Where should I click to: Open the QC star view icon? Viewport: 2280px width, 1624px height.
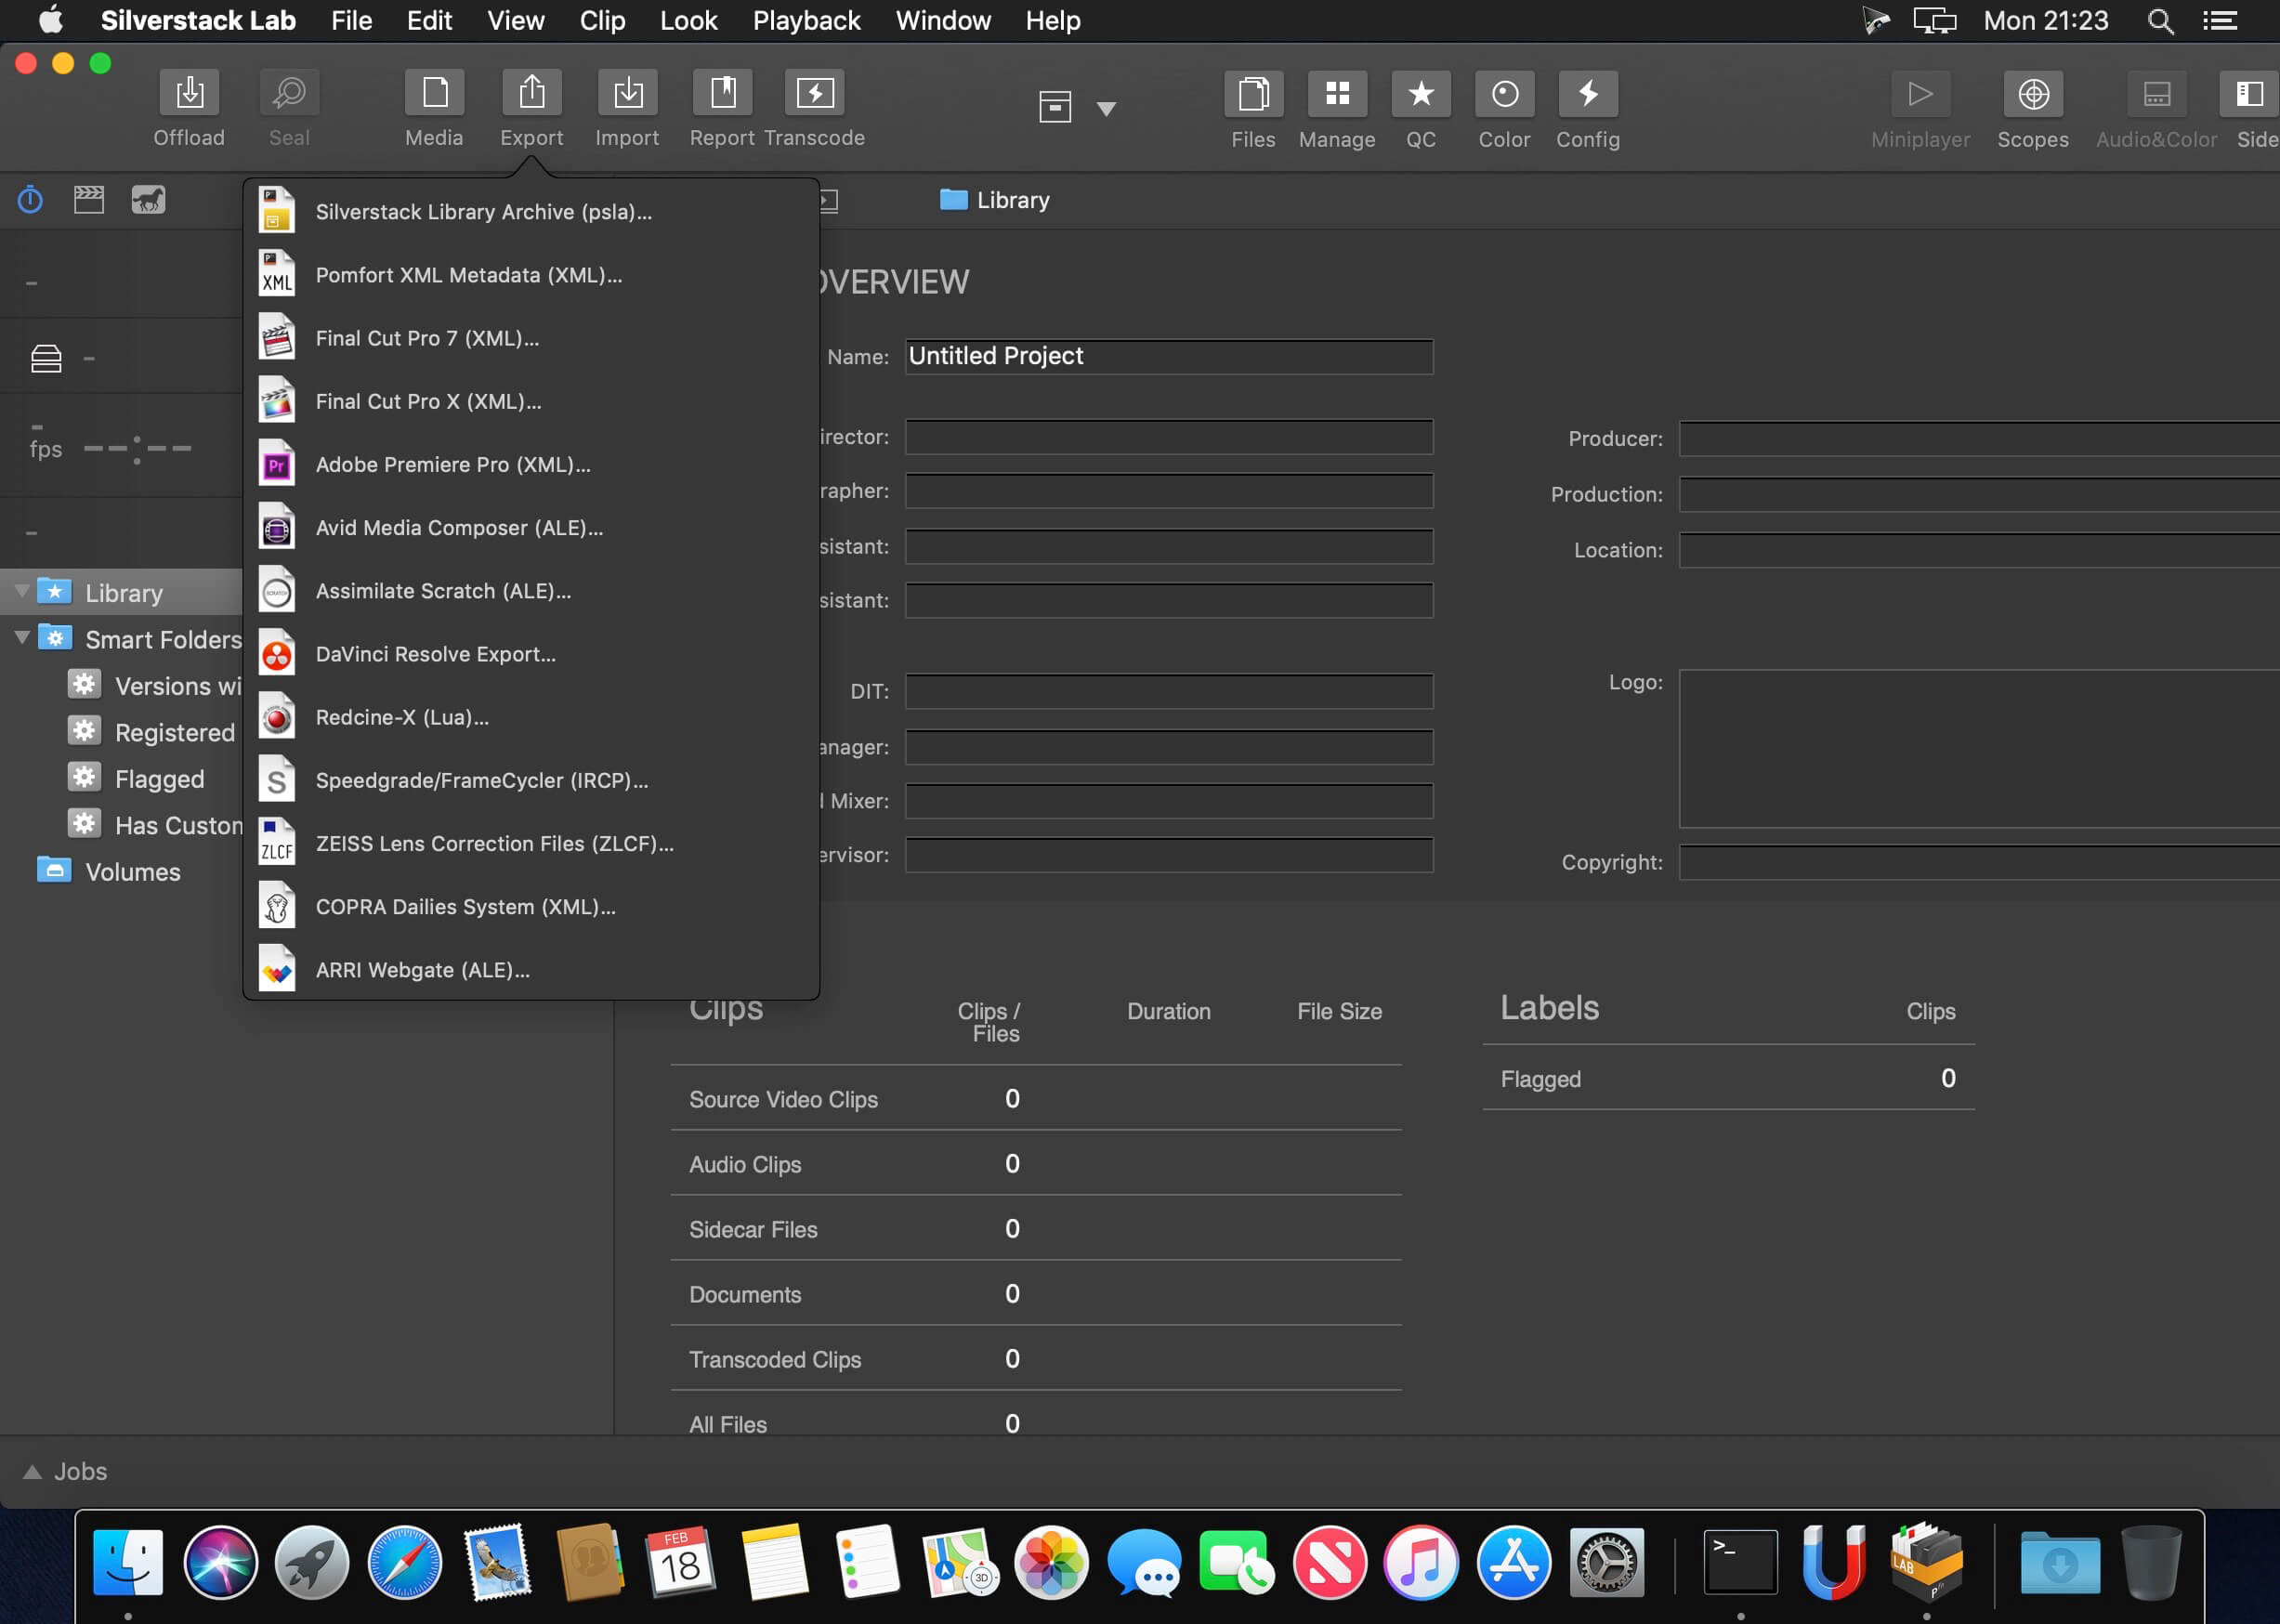click(1421, 95)
